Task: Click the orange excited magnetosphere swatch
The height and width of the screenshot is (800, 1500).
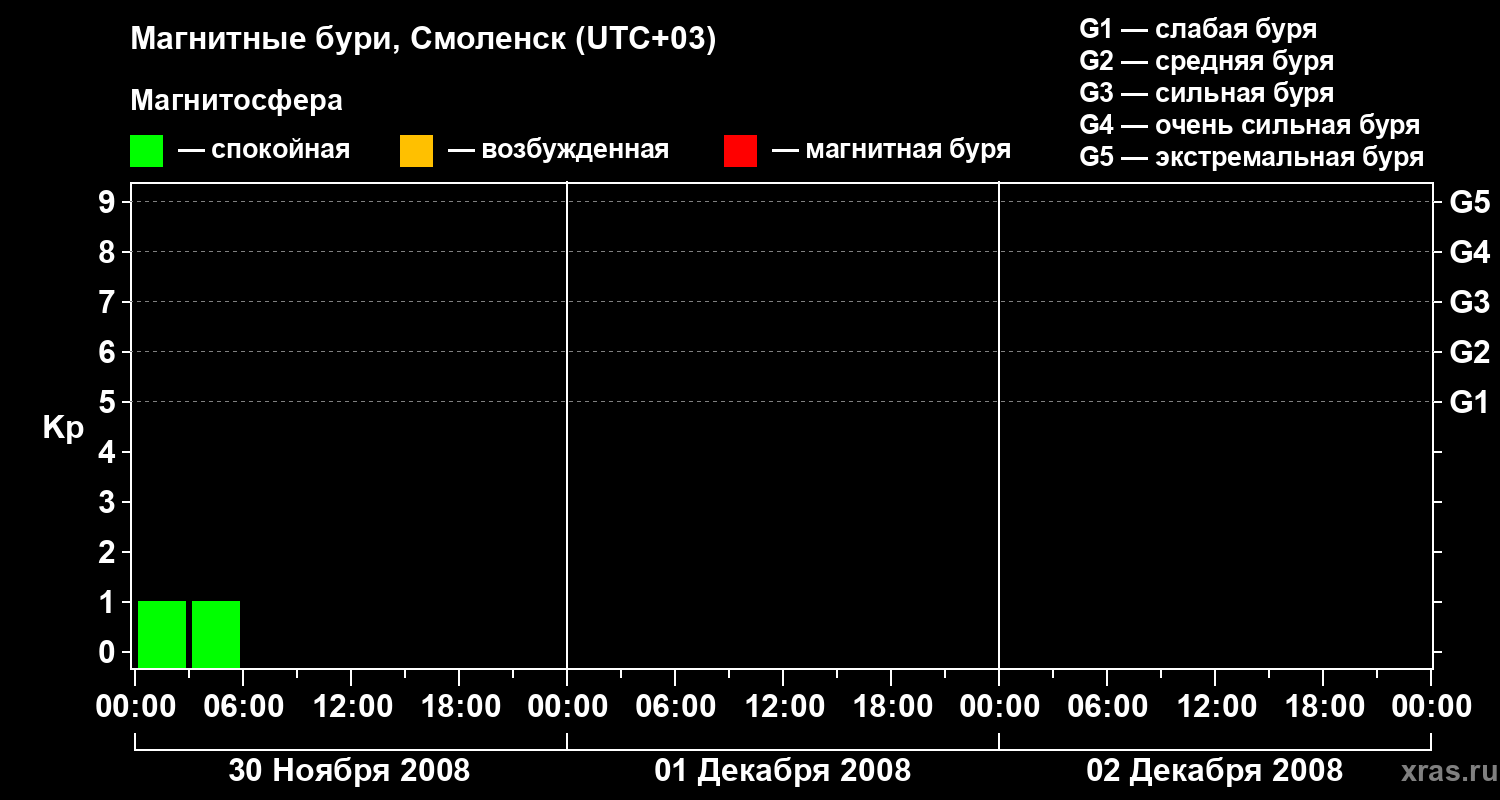Action: tap(416, 150)
